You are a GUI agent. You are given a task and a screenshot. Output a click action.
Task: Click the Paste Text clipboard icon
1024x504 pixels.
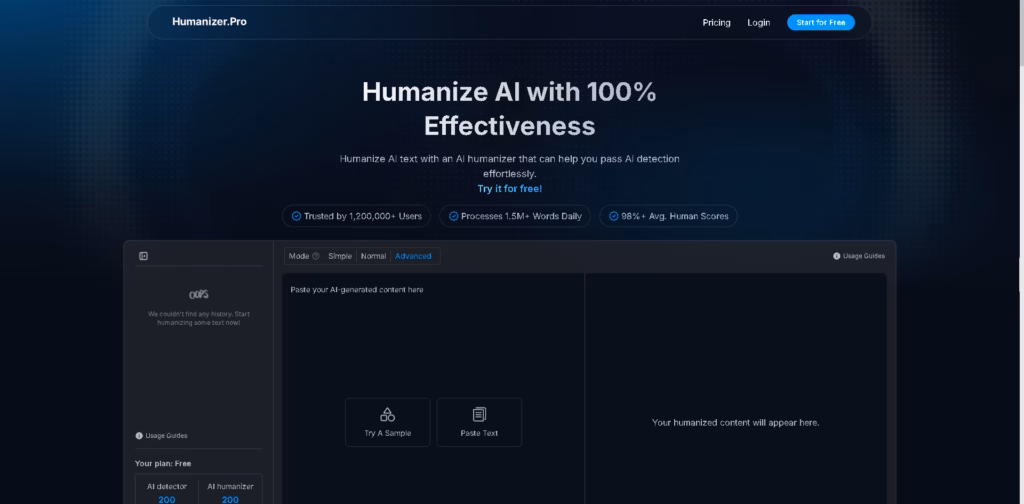pyautogui.click(x=479, y=415)
